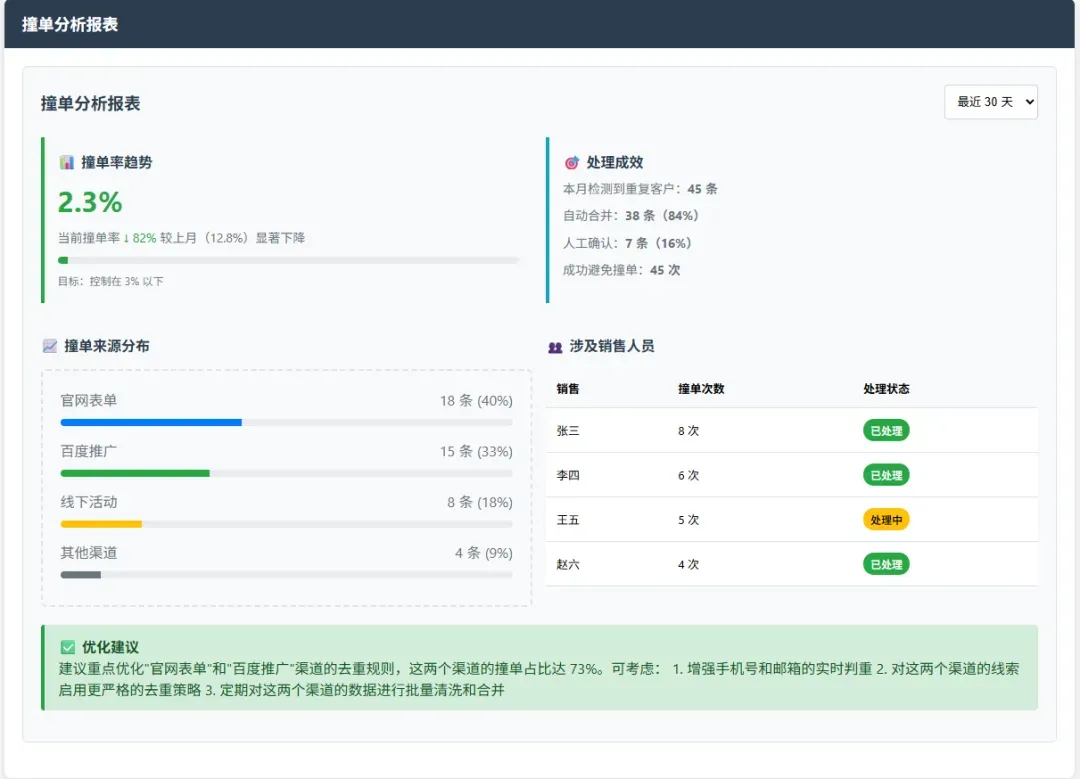The height and width of the screenshot is (779, 1080).
Task: Click the blue 官网表单 distribution bar
Action: tap(151, 422)
